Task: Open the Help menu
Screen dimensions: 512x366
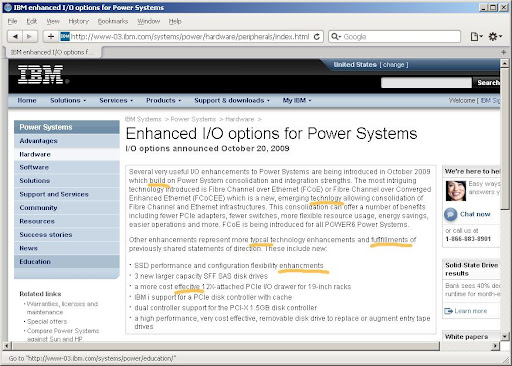Action: point(175,21)
